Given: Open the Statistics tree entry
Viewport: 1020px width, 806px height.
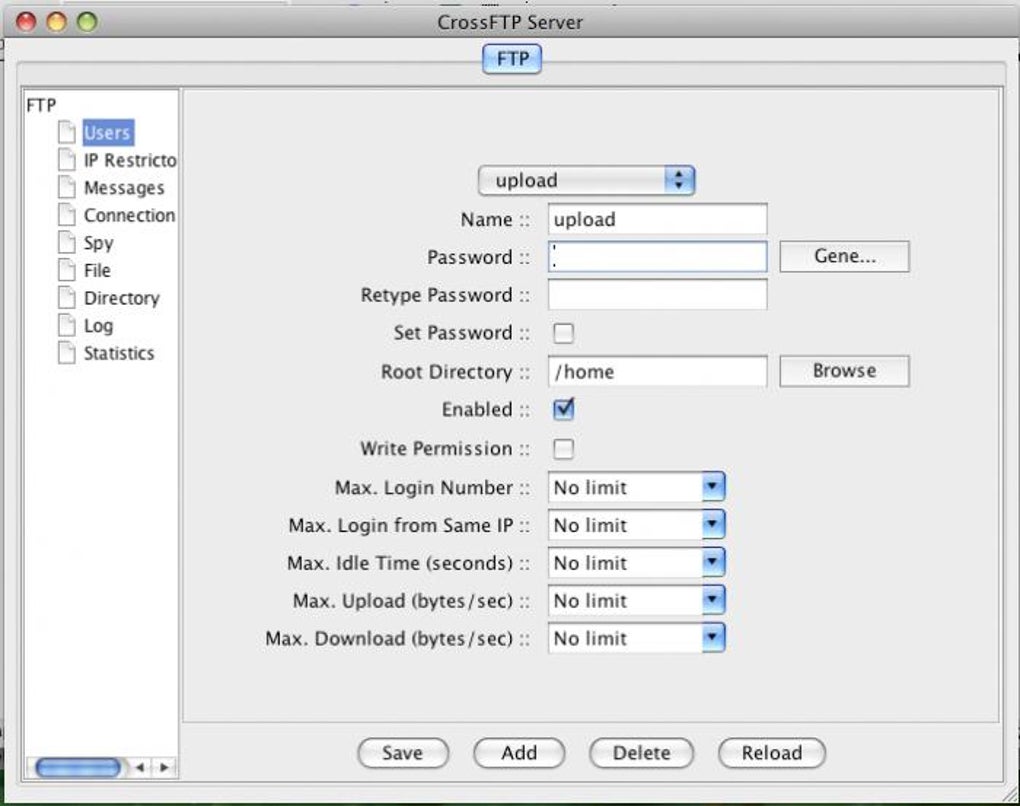Looking at the screenshot, I should tap(119, 353).
